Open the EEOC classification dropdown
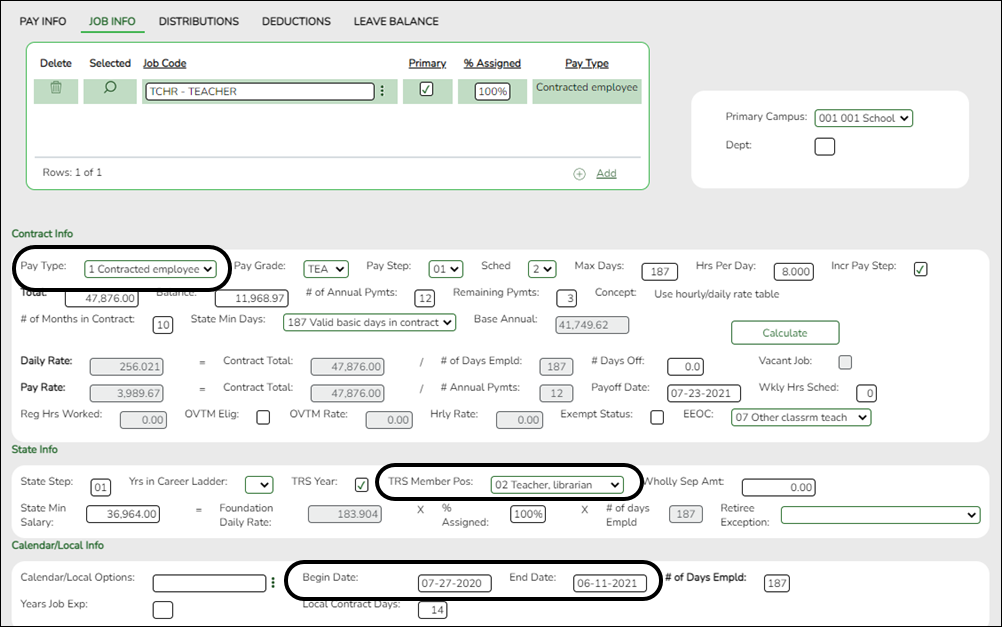 click(x=800, y=419)
